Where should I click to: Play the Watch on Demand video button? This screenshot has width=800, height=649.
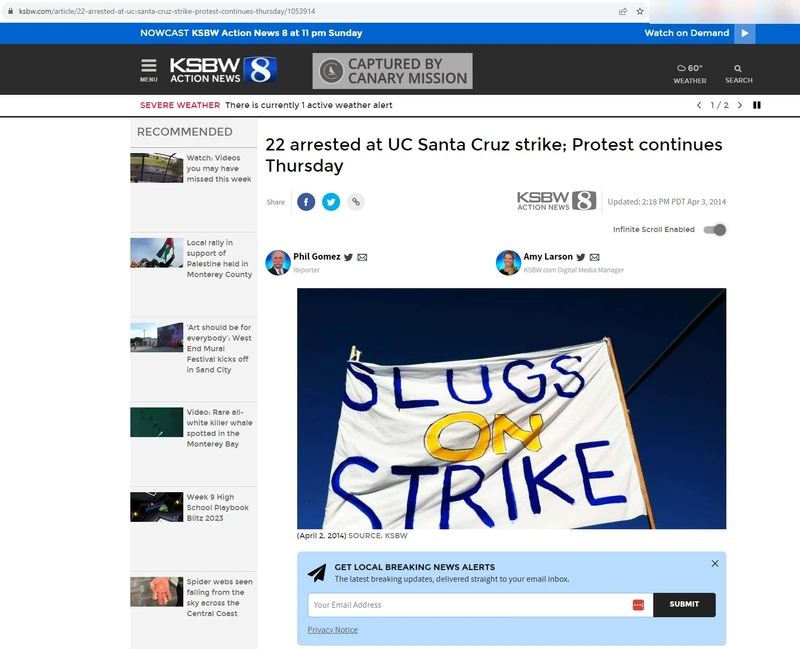[744, 33]
